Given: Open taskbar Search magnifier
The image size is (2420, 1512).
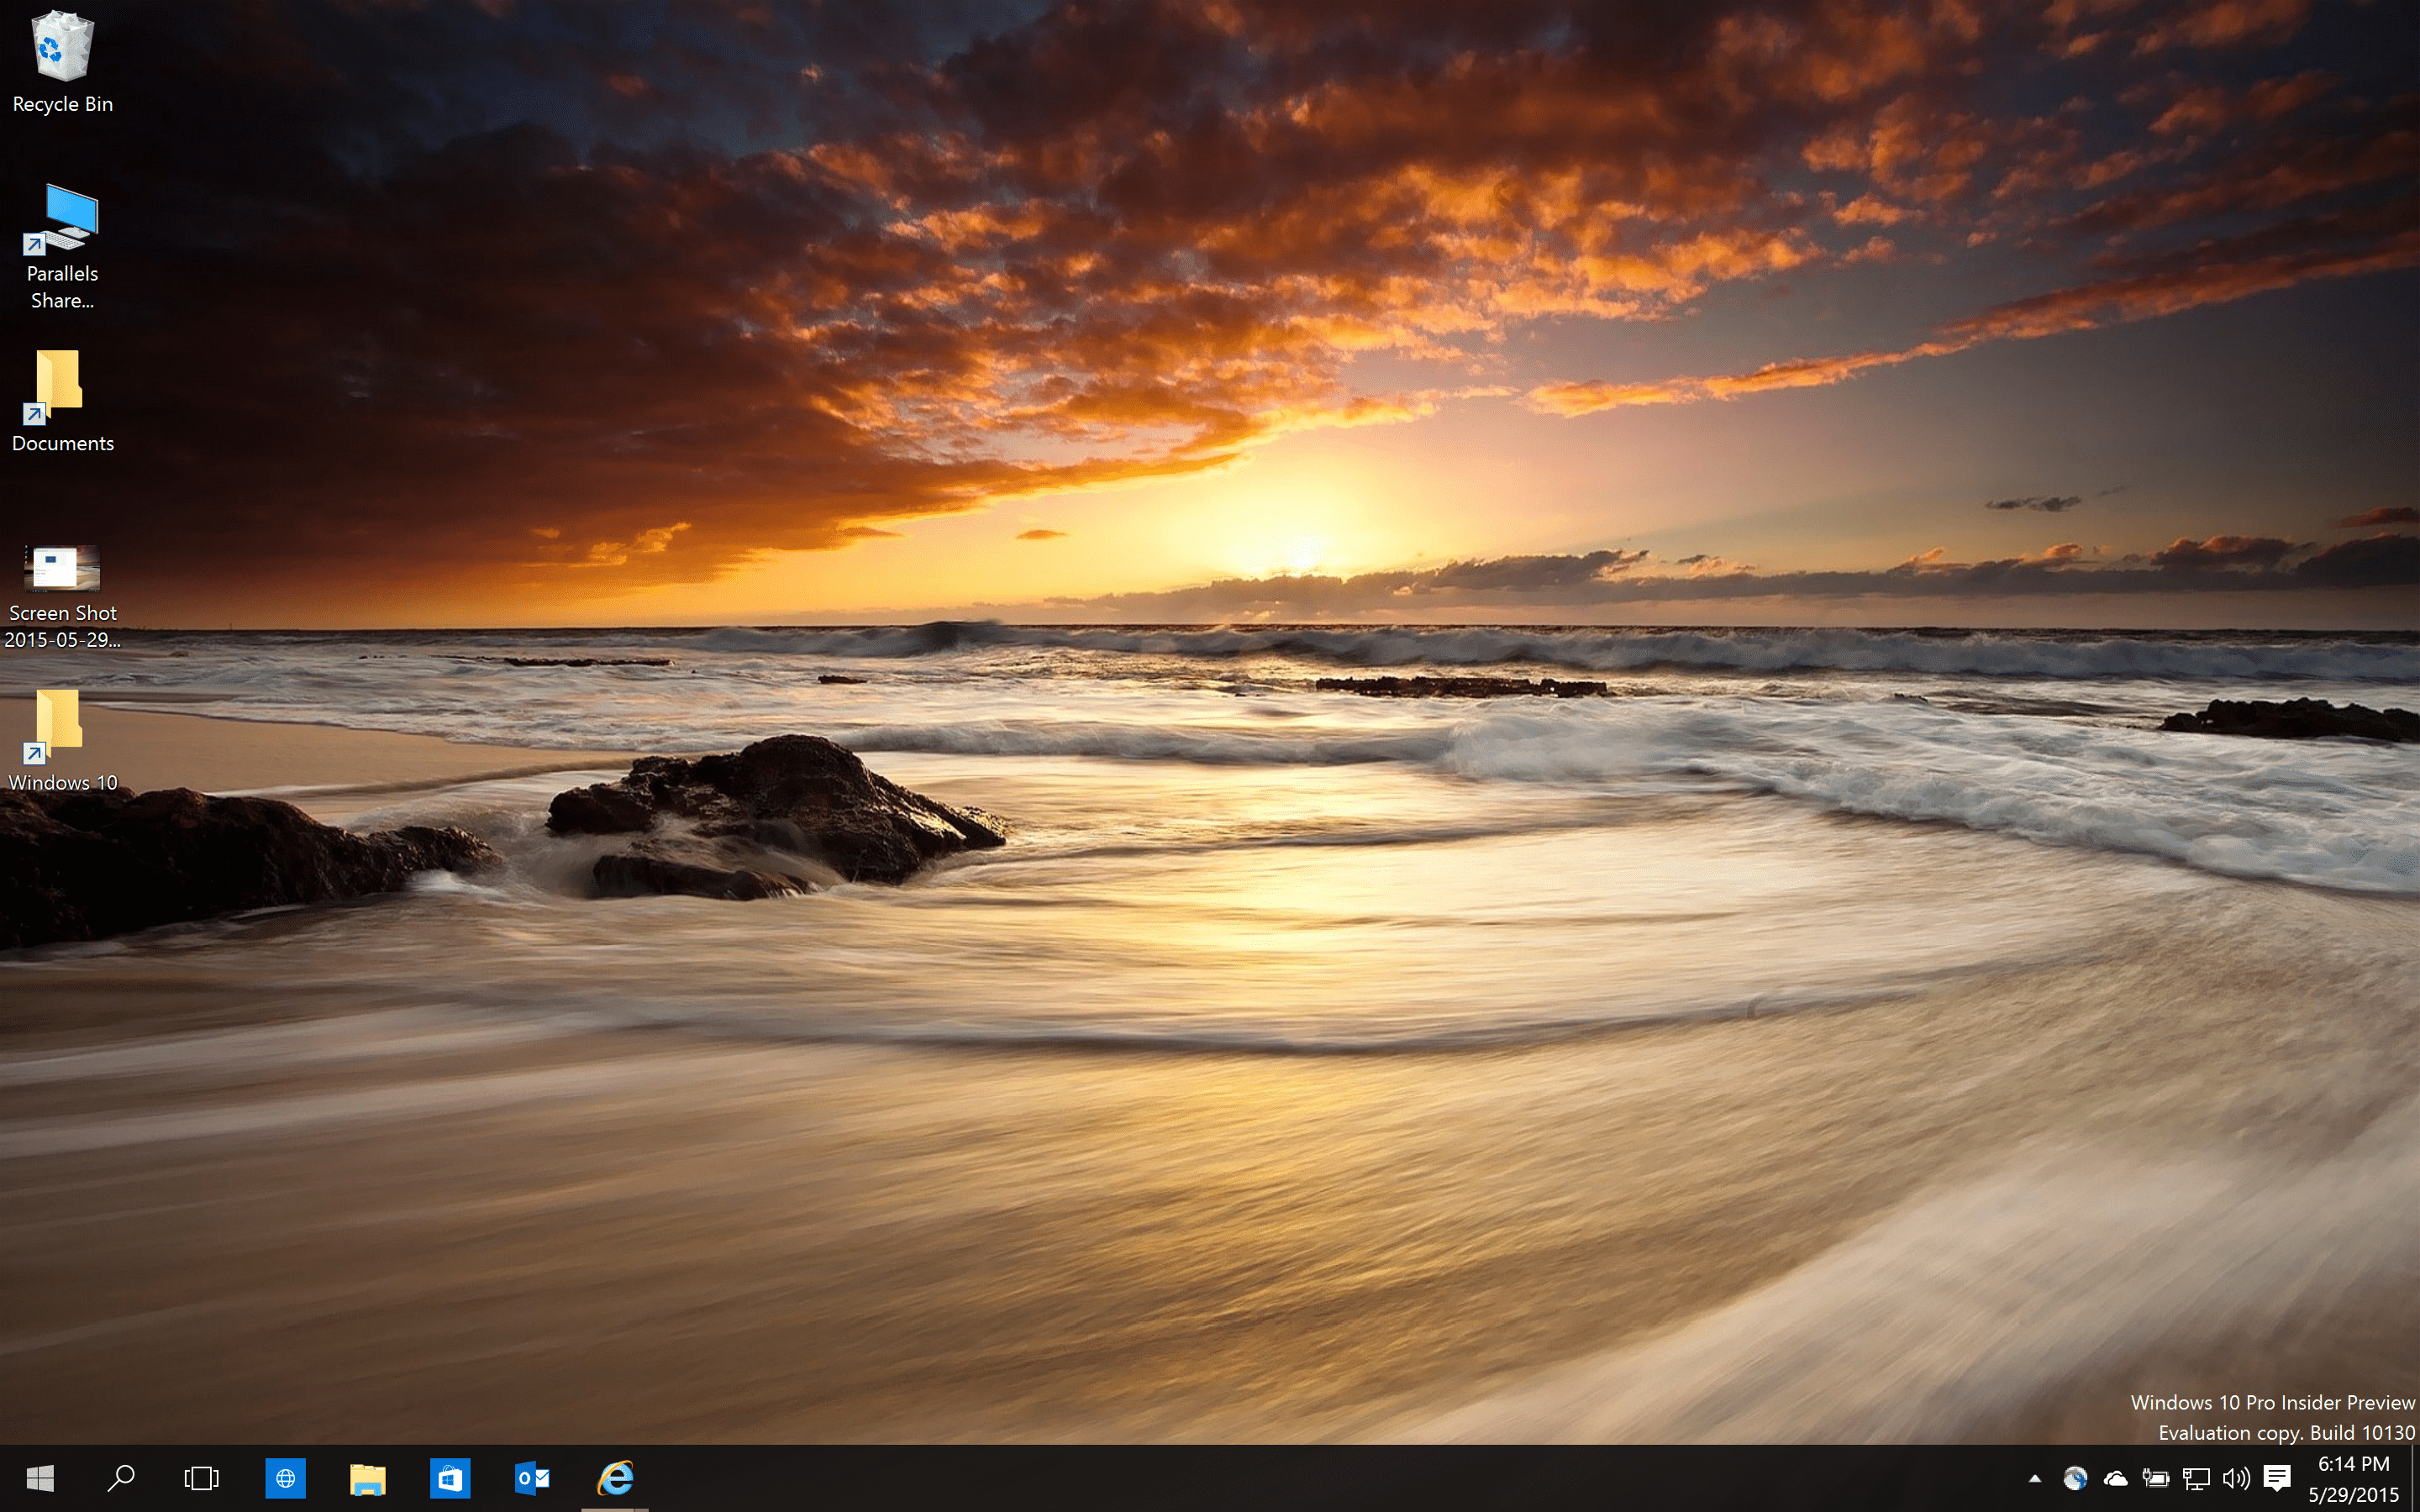Looking at the screenshot, I should 121,1478.
